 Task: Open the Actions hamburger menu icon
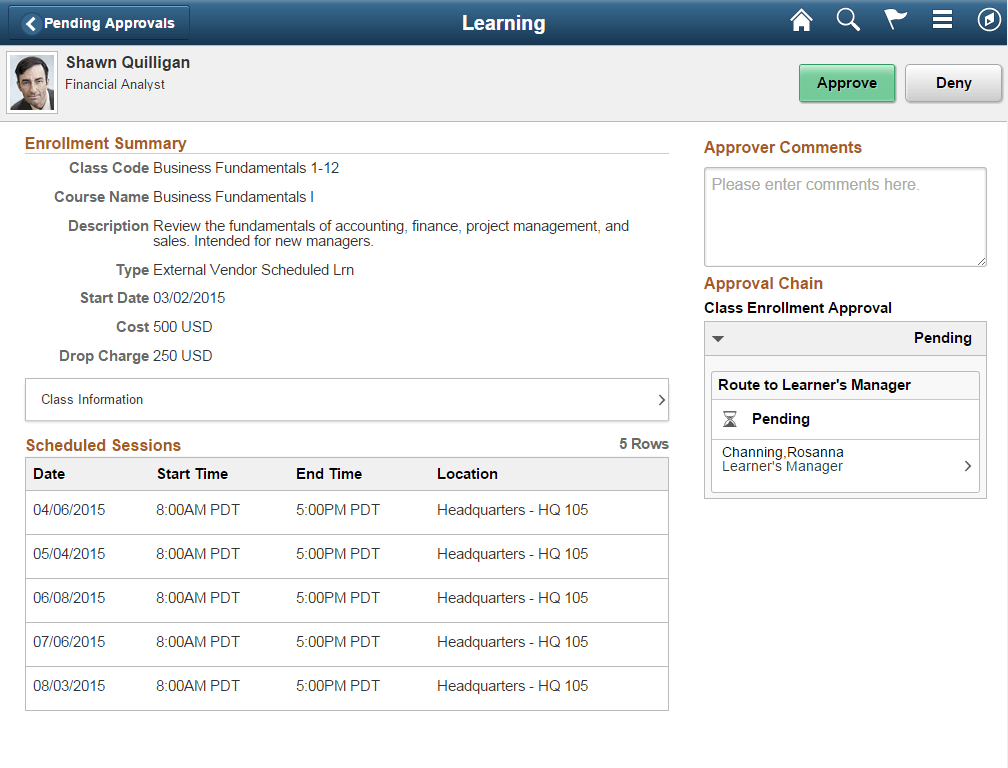pyautogui.click(x=941, y=20)
